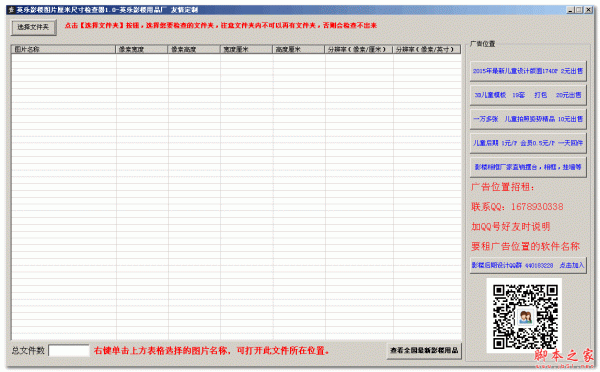Image resolution: width=600 pixels, height=372 pixels.
Task: Click the 高度厘米 column header
Action: pyautogui.click(x=299, y=49)
